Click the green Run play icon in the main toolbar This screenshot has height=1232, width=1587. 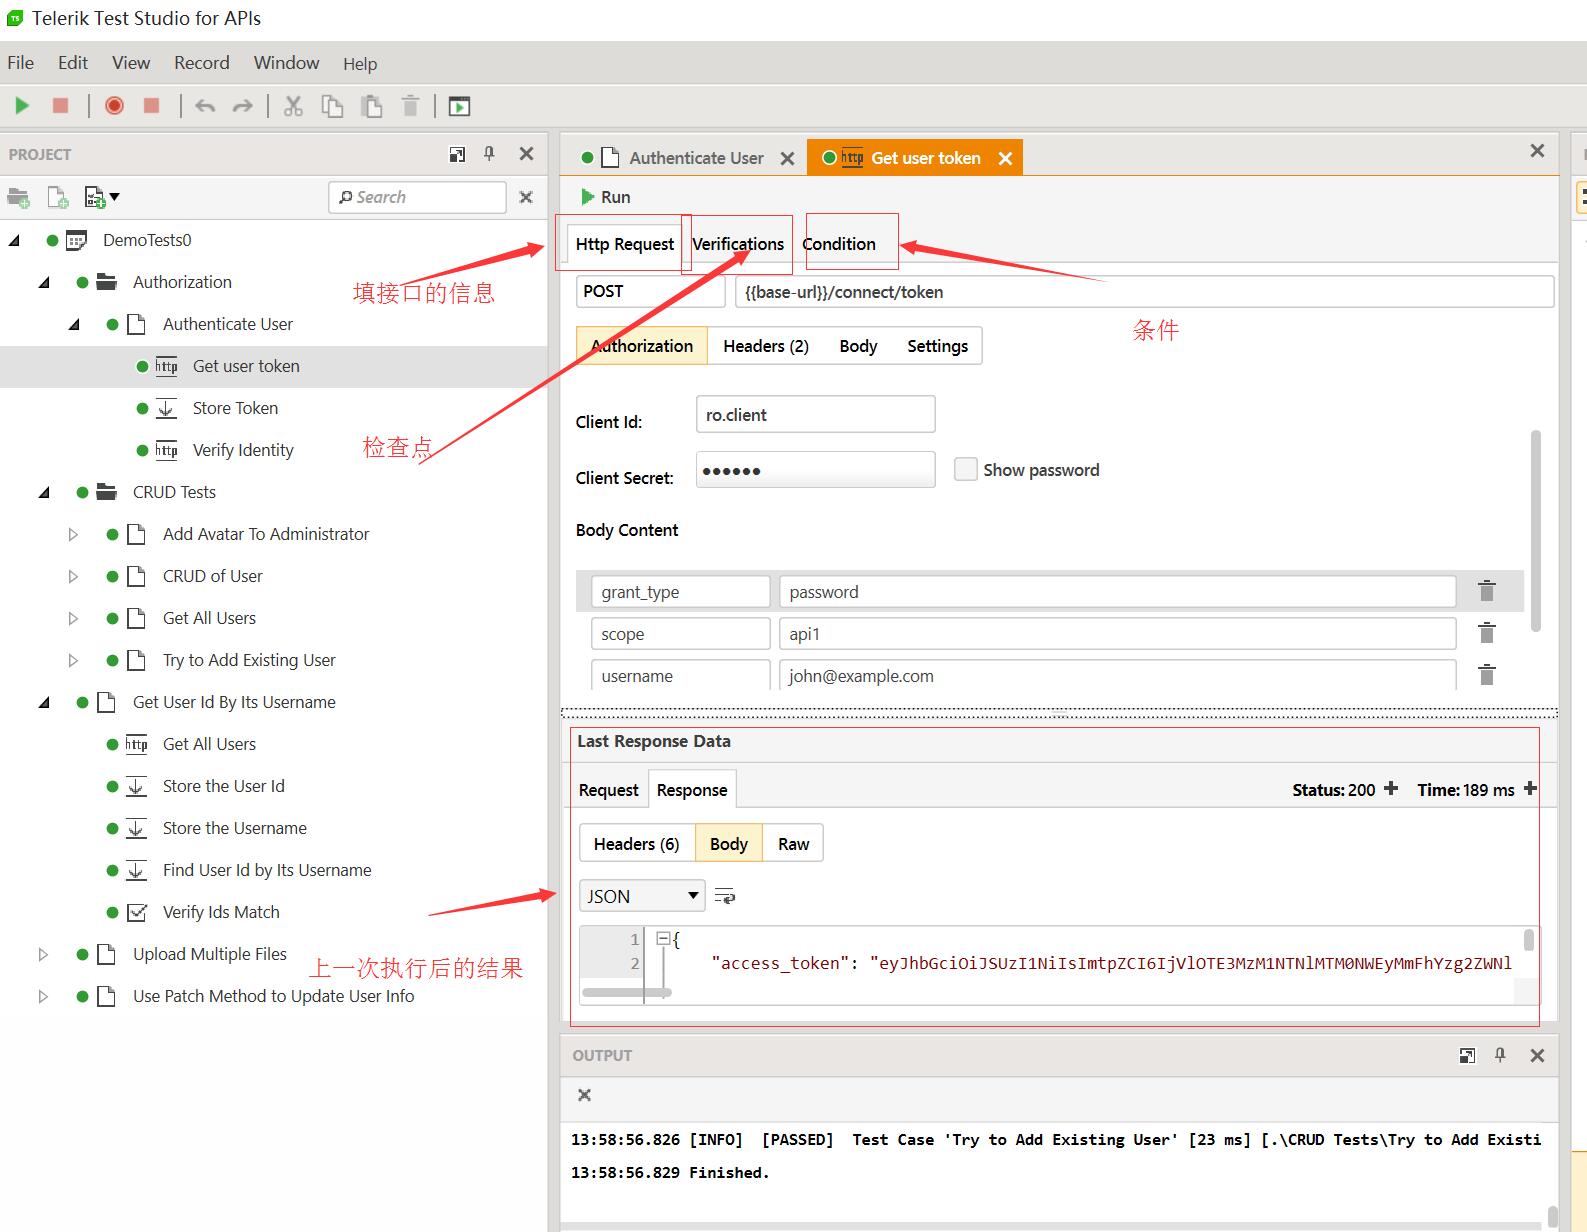[22, 106]
